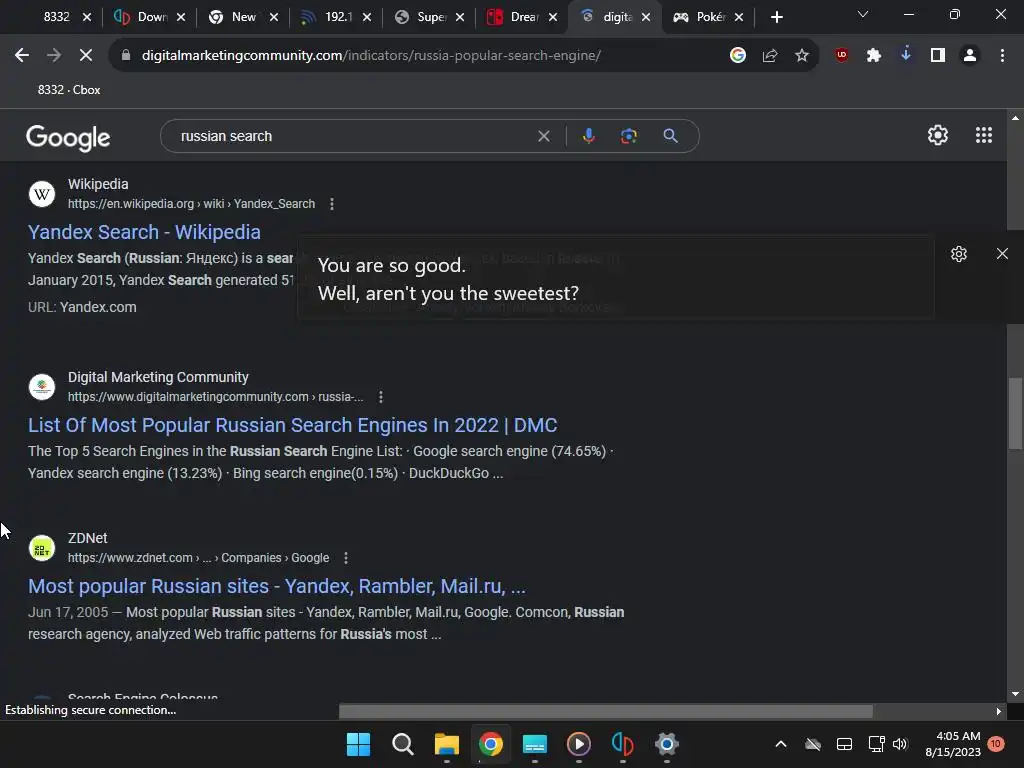Click the scroll-down arrow of page scrollbar
1024x768 pixels.
1015,694
